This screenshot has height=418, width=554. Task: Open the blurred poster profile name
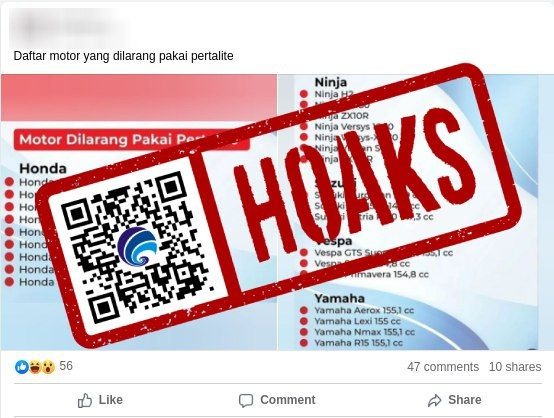[69, 25]
